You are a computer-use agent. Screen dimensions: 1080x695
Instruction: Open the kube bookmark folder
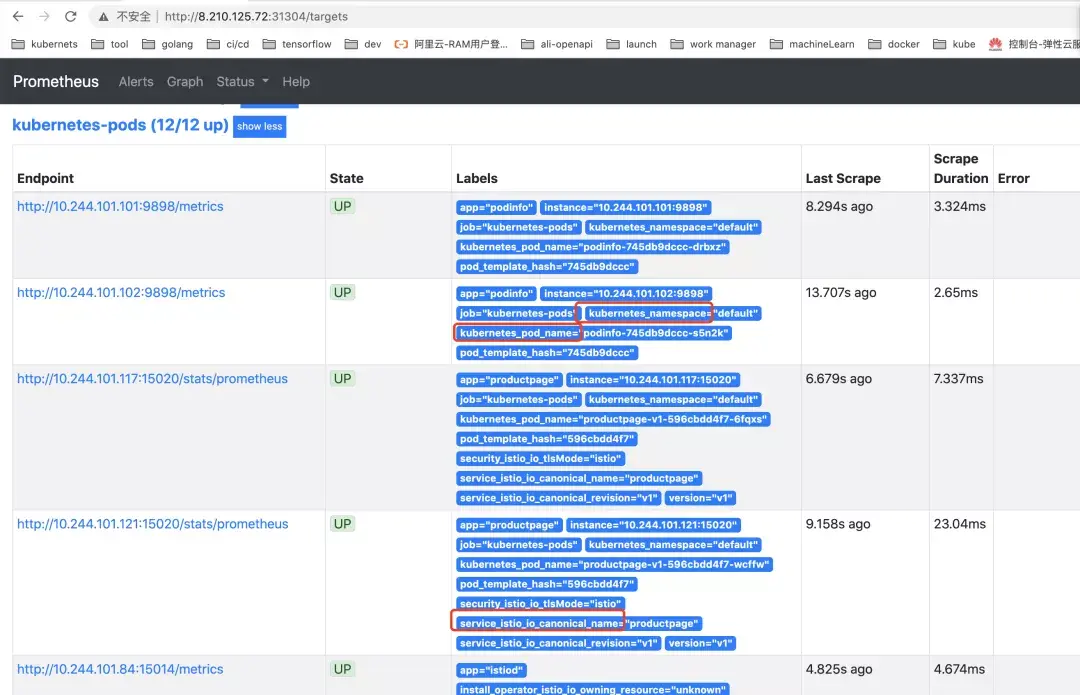(x=954, y=44)
